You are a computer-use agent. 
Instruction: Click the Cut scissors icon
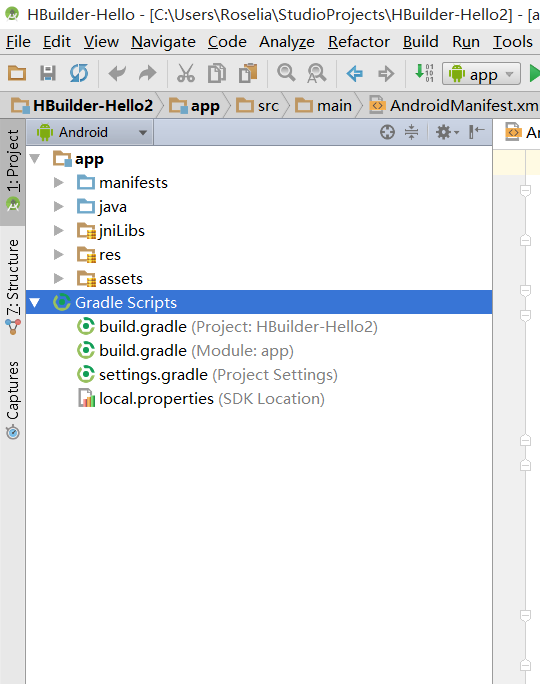186,73
